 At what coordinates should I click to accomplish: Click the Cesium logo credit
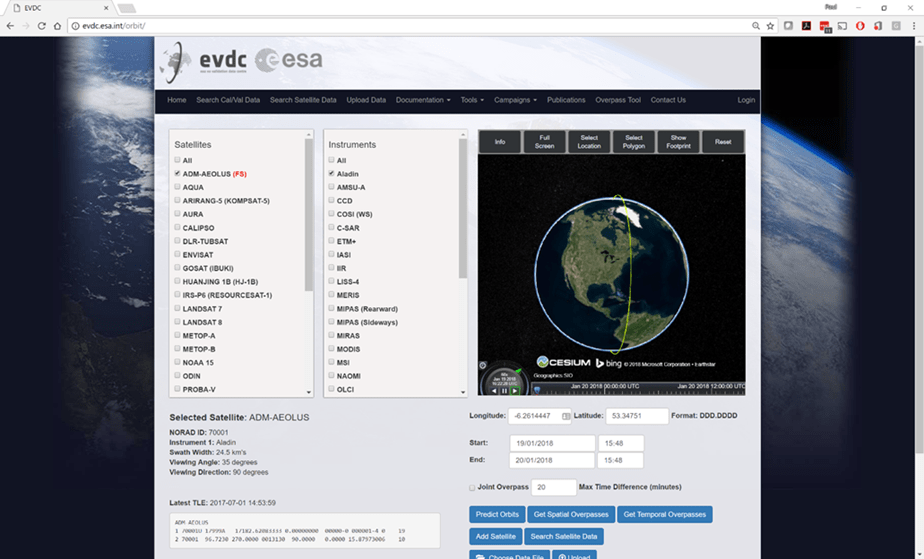tap(563, 362)
